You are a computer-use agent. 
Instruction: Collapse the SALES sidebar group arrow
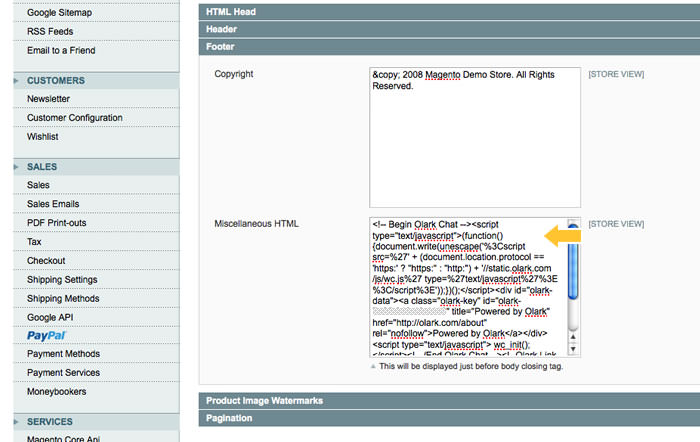pyautogui.click(x=17, y=167)
